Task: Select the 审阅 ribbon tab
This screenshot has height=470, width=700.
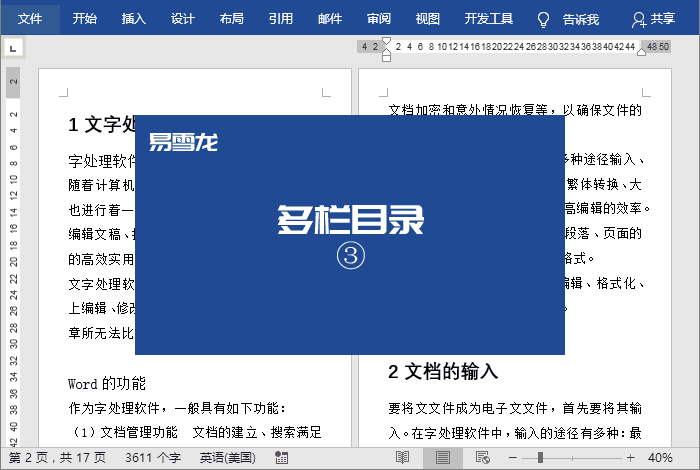Action: click(379, 19)
